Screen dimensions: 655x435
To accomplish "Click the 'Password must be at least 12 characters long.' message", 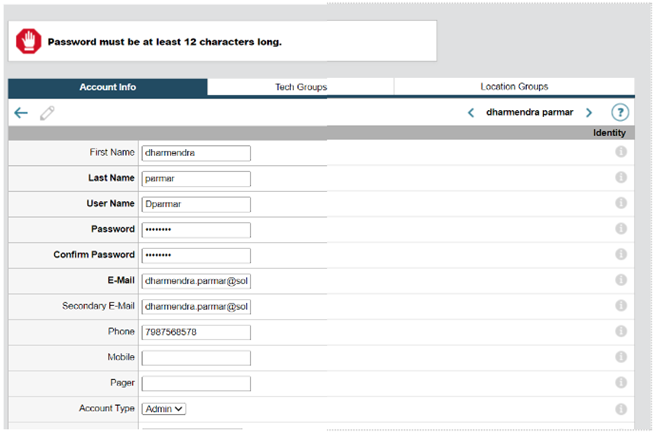I will (165, 42).
